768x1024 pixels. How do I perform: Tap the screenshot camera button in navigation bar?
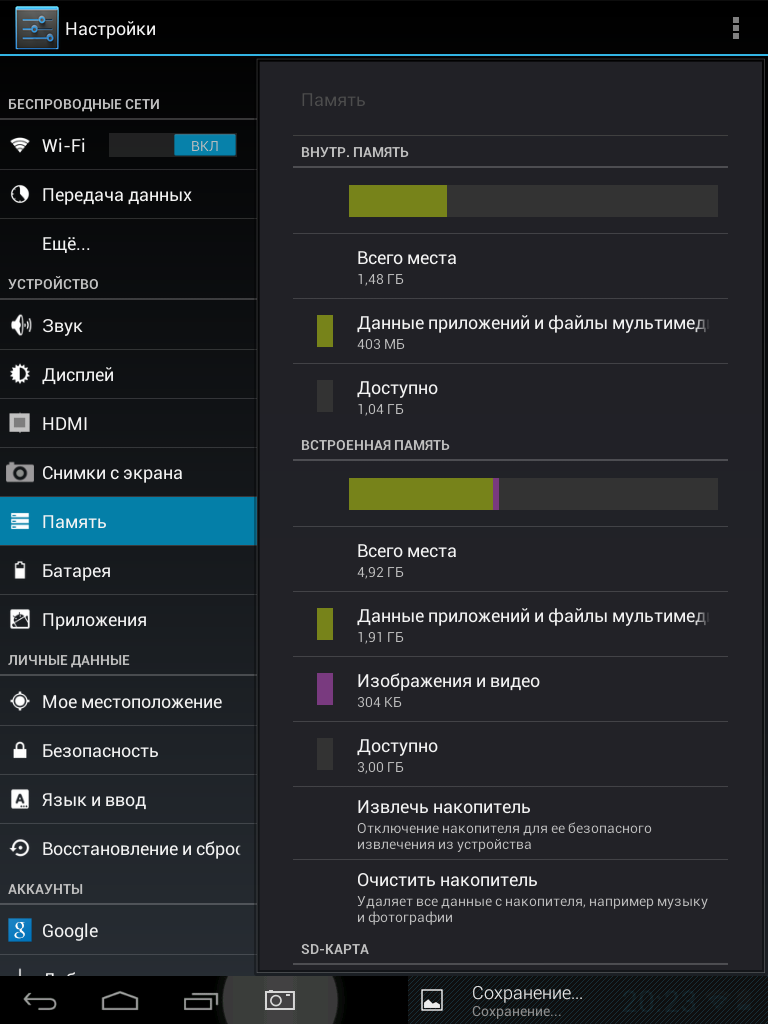(x=279, y=1000)
